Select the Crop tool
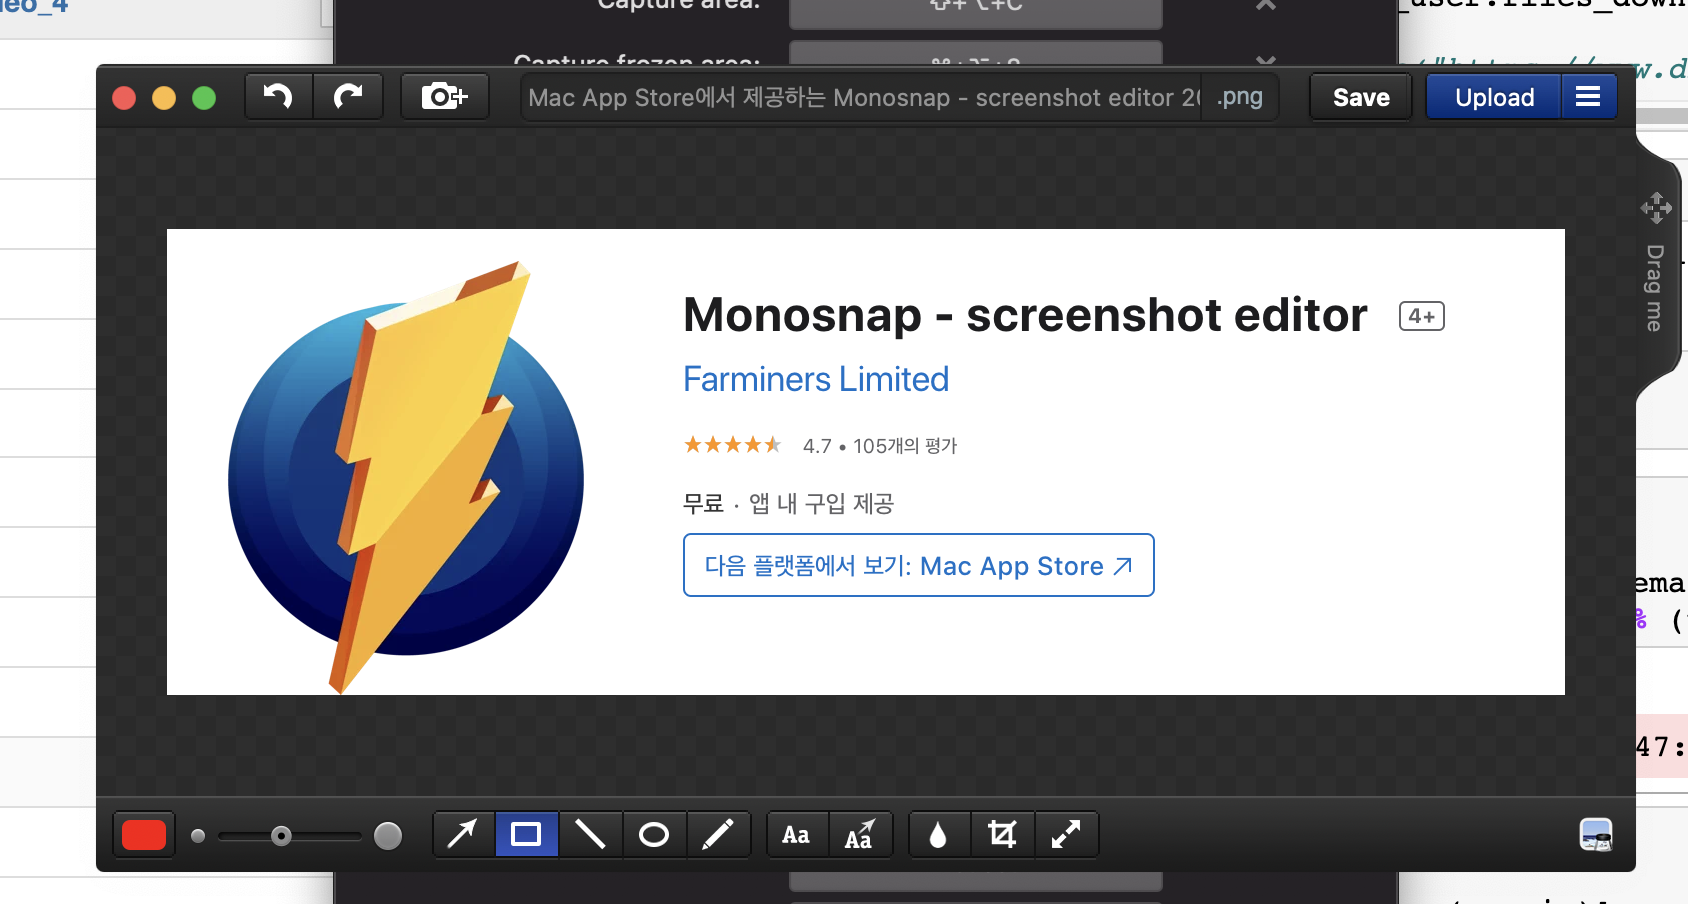 click(1002, 835)
